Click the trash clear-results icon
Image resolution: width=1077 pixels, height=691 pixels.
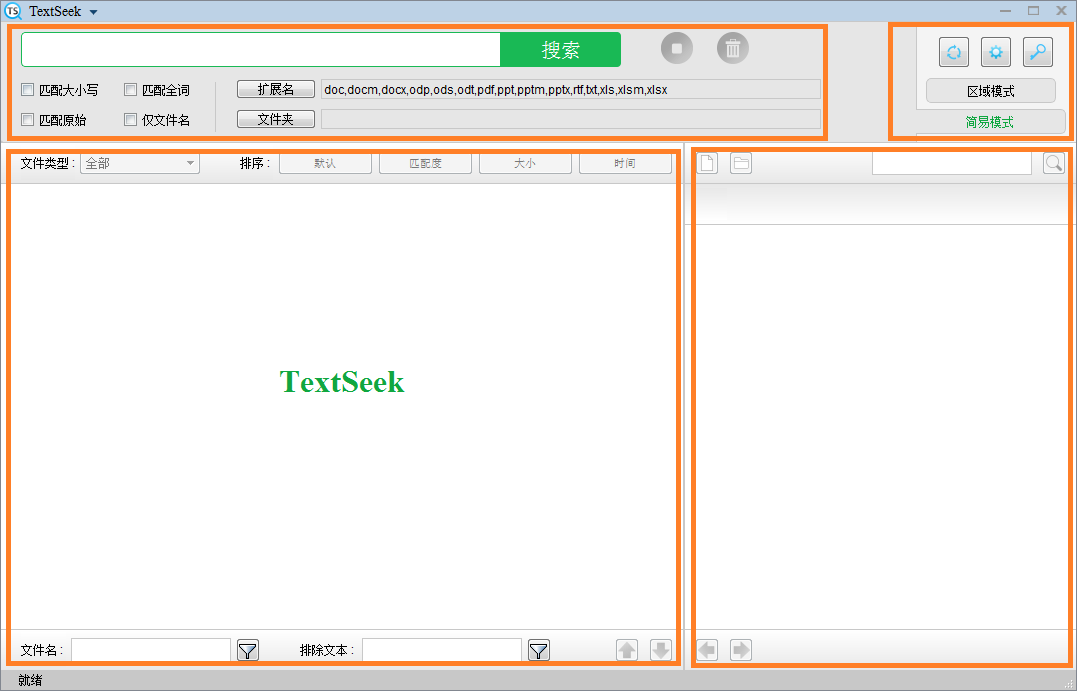pyautogui.click(x=733, y=49)
